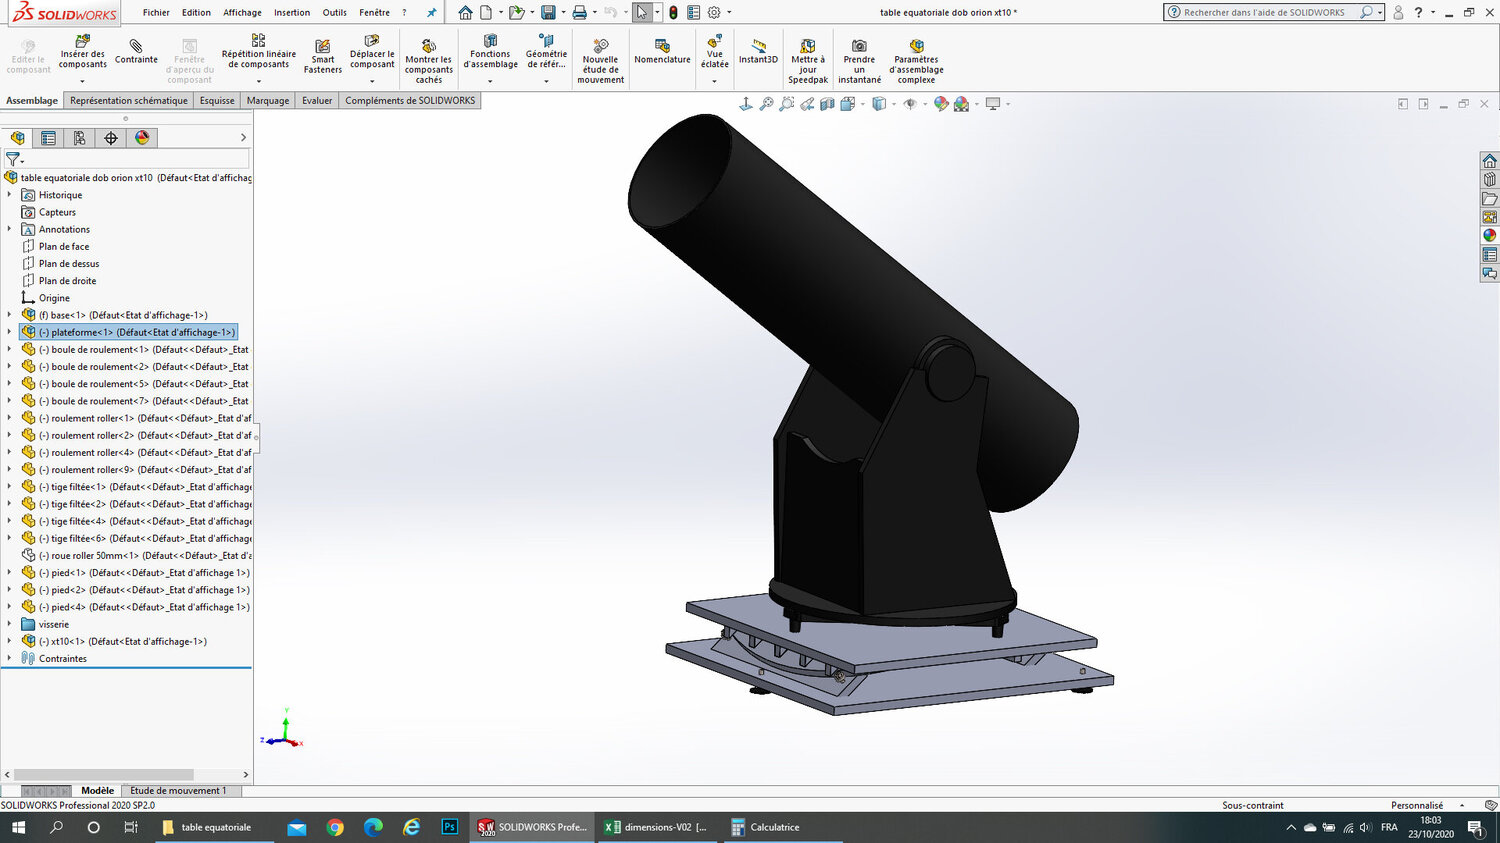Open Photoshop from the taskbar

[x=449, y=827]
